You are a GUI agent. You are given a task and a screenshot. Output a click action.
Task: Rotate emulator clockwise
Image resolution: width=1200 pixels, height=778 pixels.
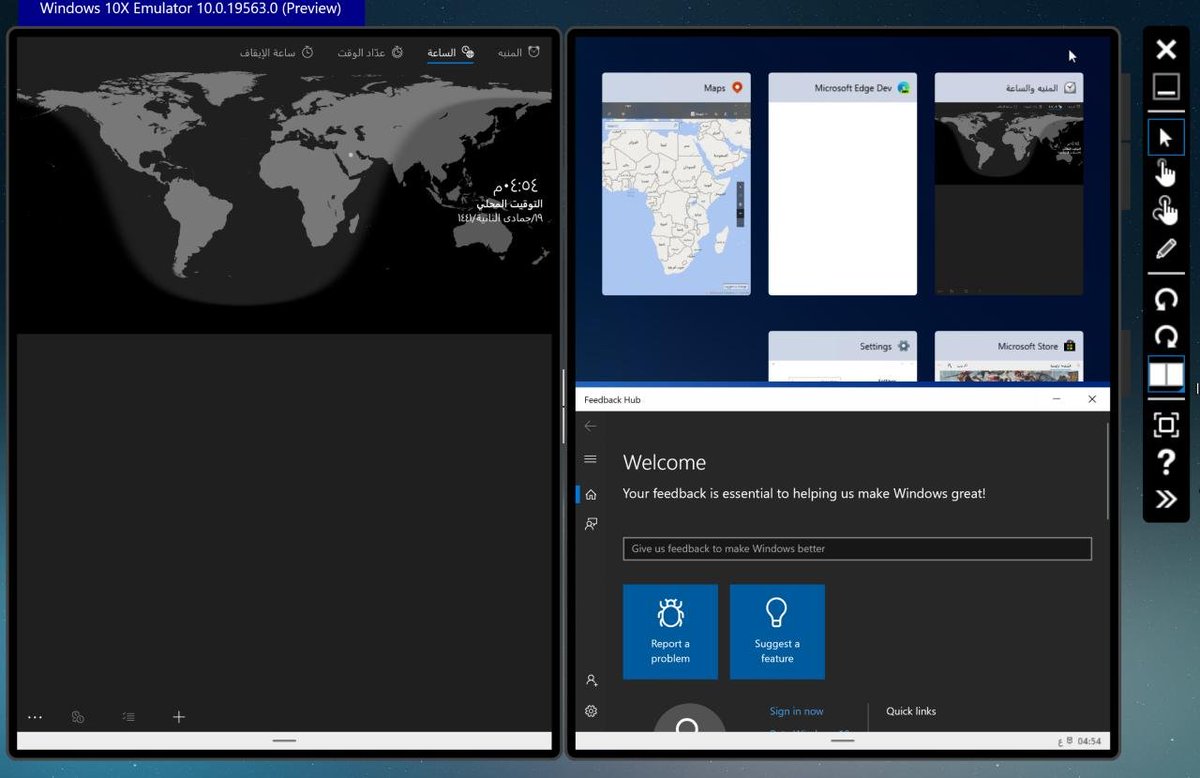1166,336
